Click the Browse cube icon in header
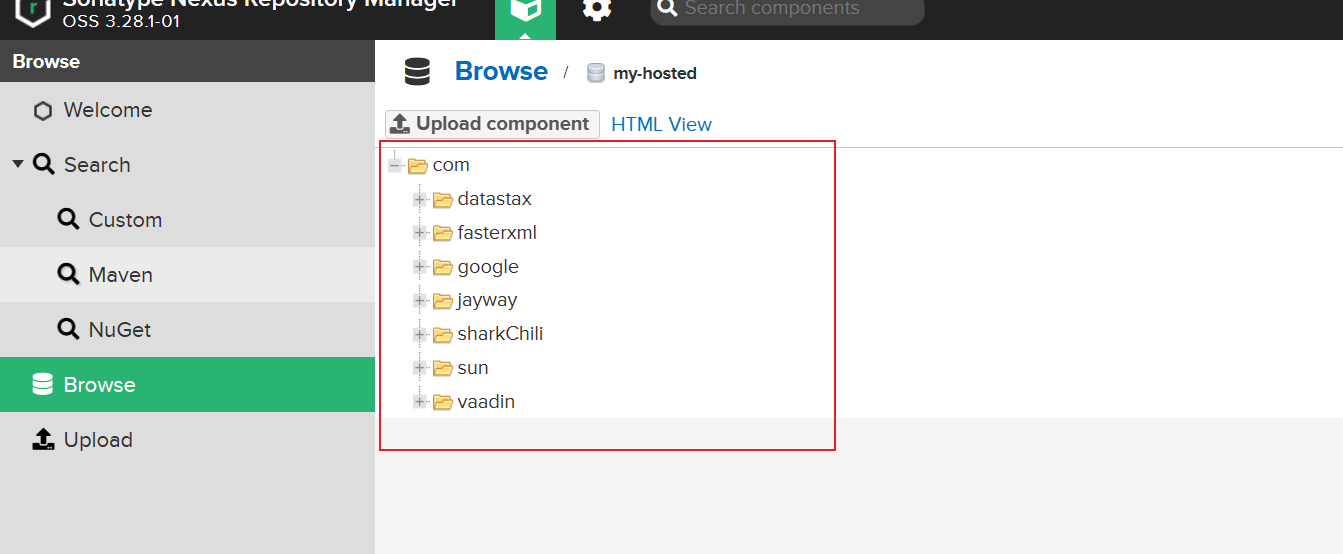Screen dimensions: 1343x554 [525, 10]
